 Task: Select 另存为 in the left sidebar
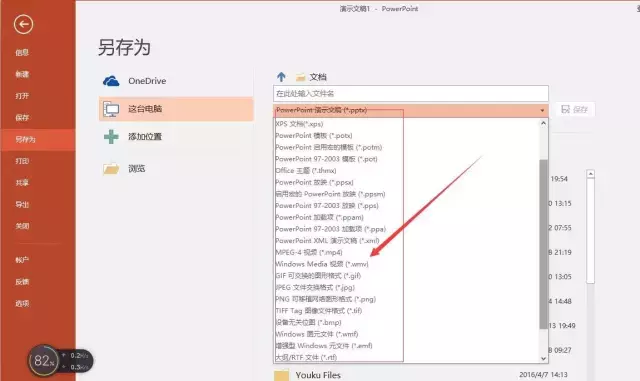click(x=38, y=139)
